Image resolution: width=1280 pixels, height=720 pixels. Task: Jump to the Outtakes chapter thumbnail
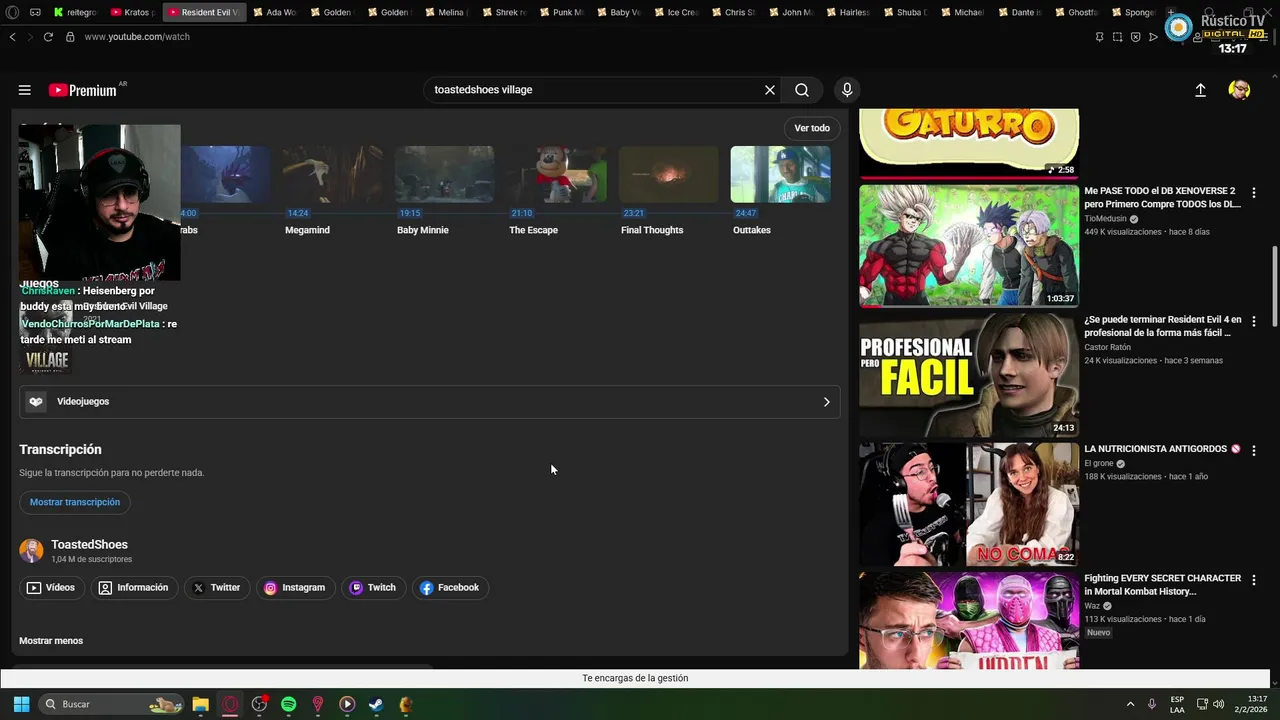(x=780, y=174)
